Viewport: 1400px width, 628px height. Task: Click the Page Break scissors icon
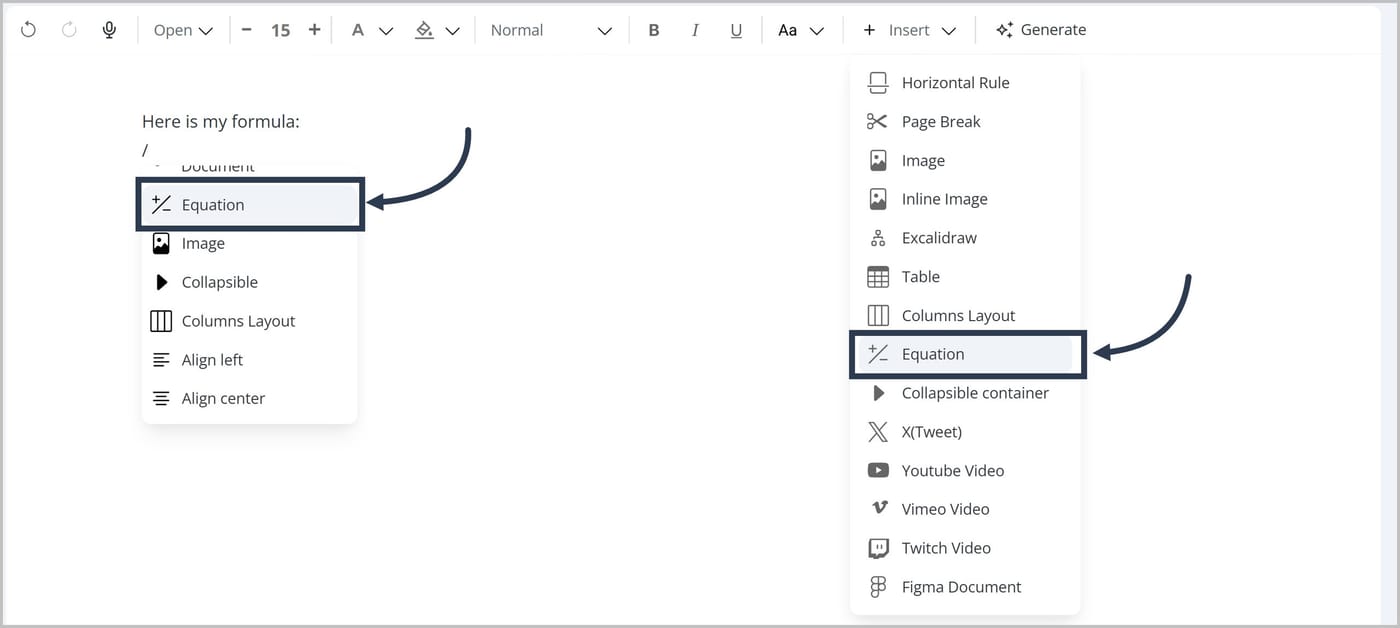(x=878, y=122)
